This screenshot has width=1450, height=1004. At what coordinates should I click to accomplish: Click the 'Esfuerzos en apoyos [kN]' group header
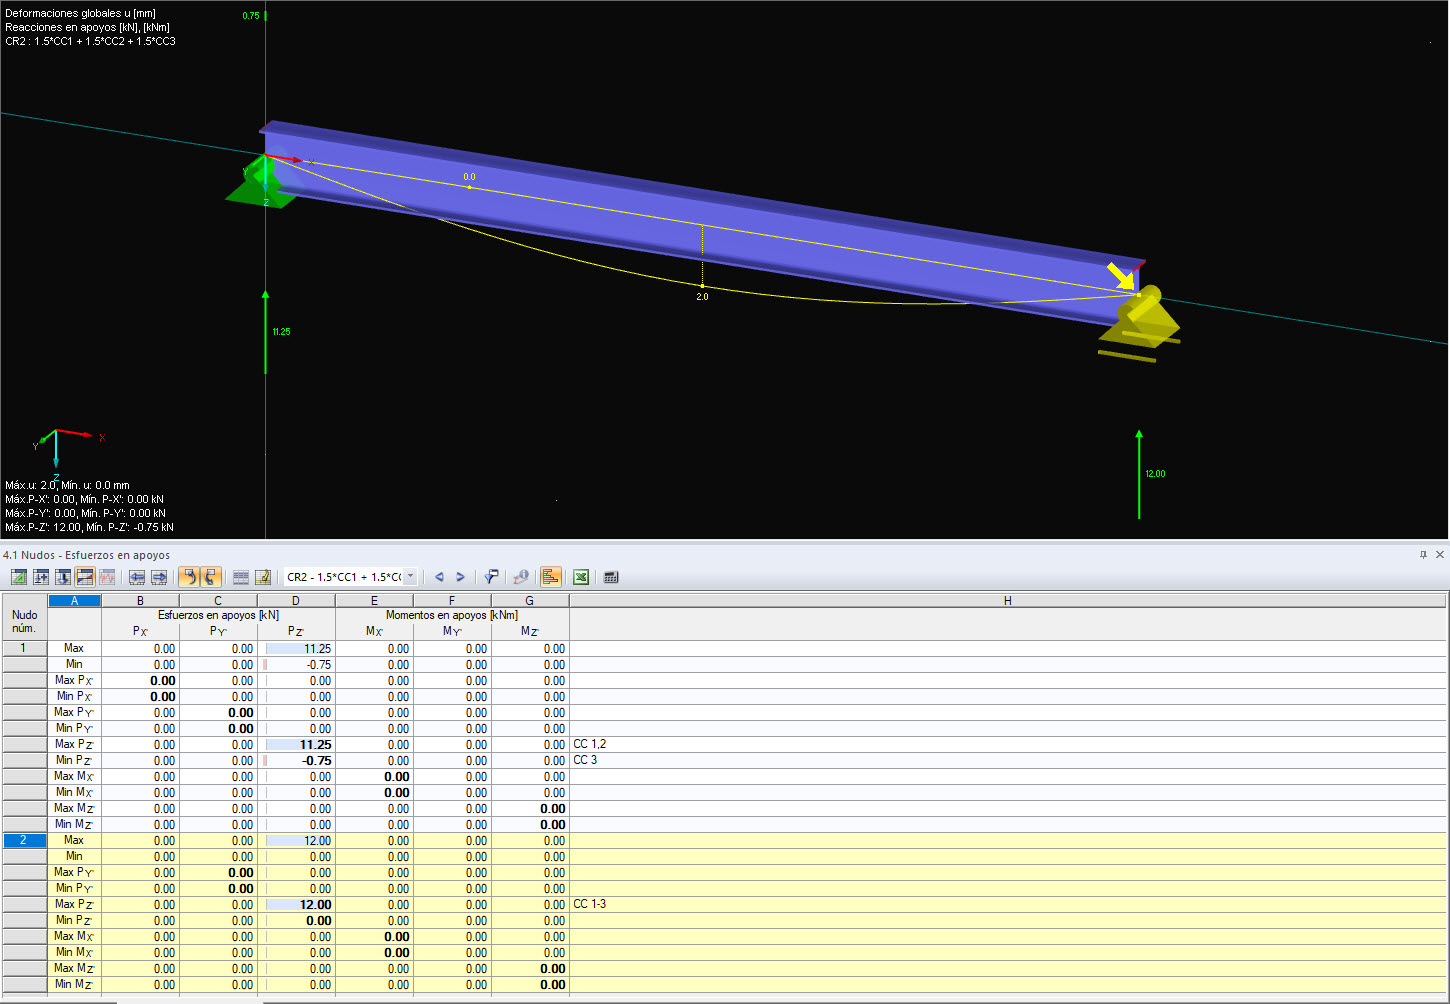(x=218, y=615)
